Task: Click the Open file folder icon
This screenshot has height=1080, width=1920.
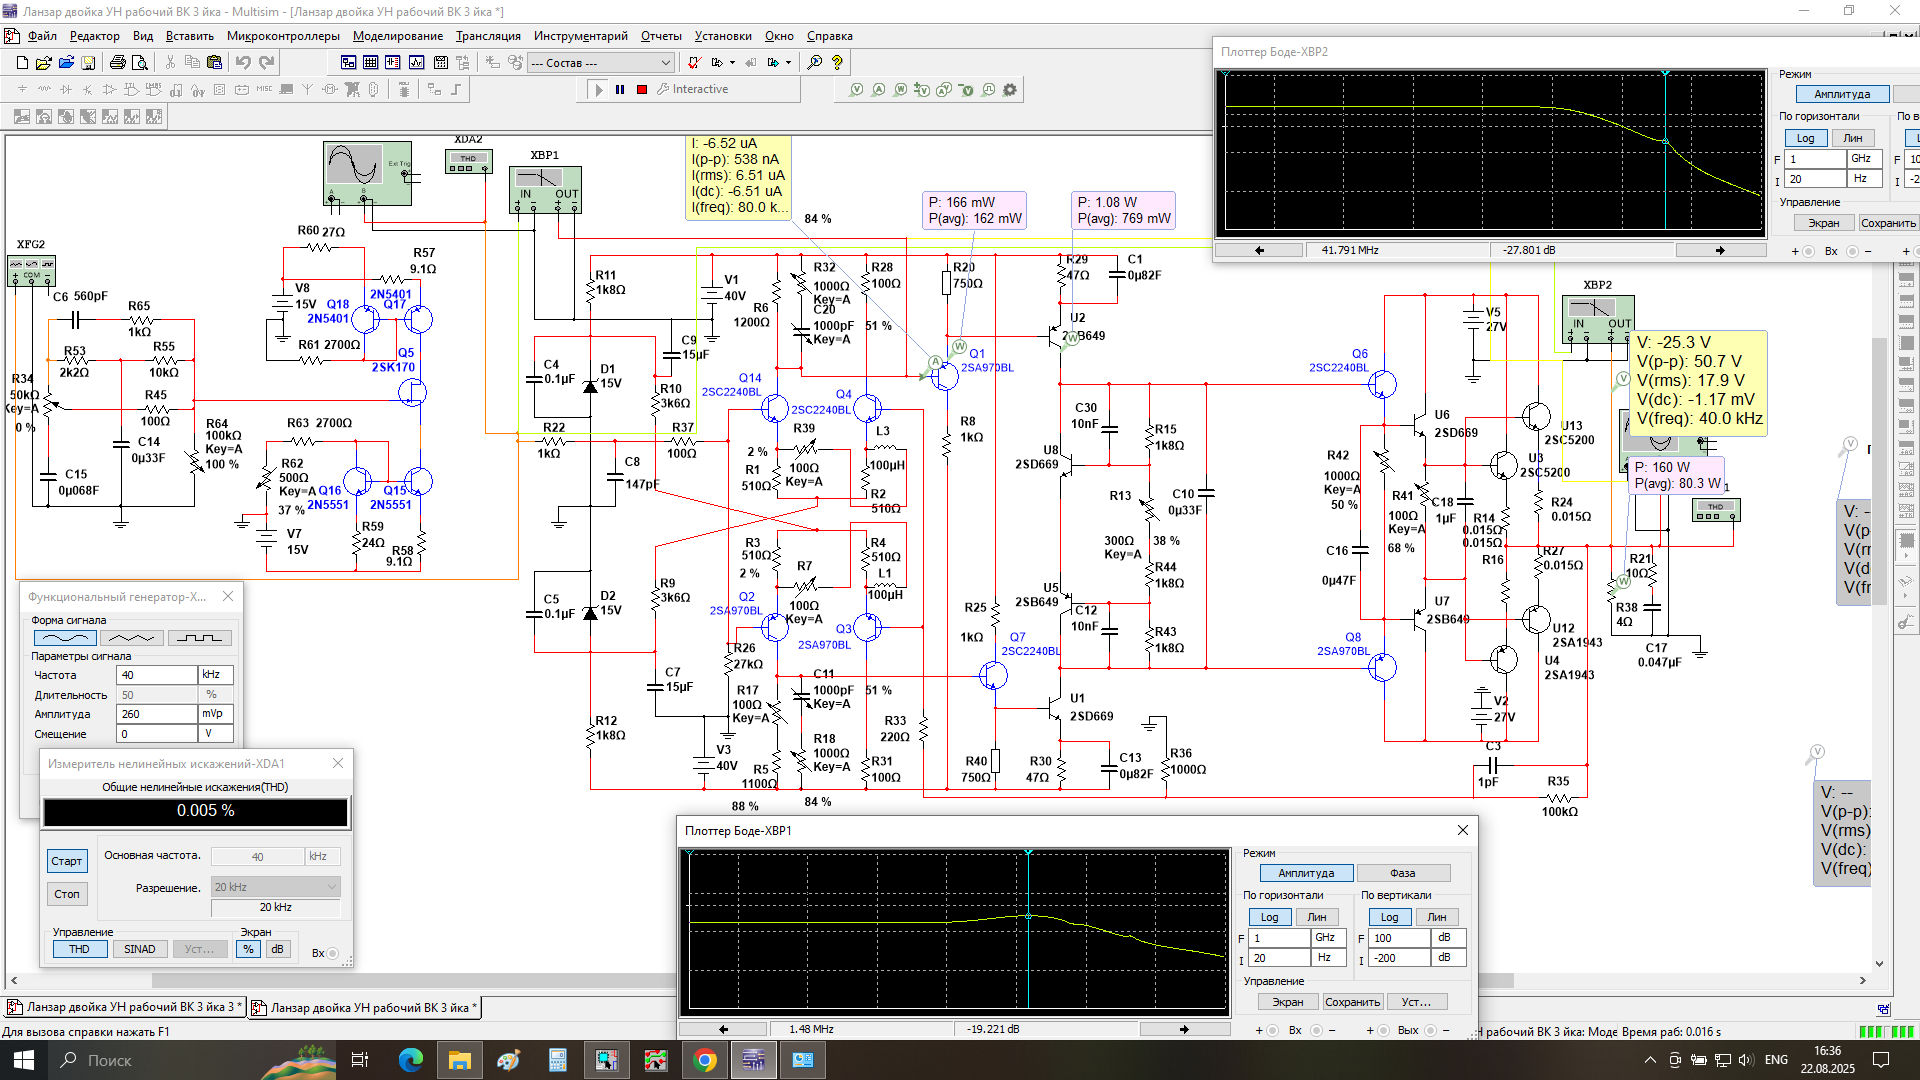Action: pos(43,62)
